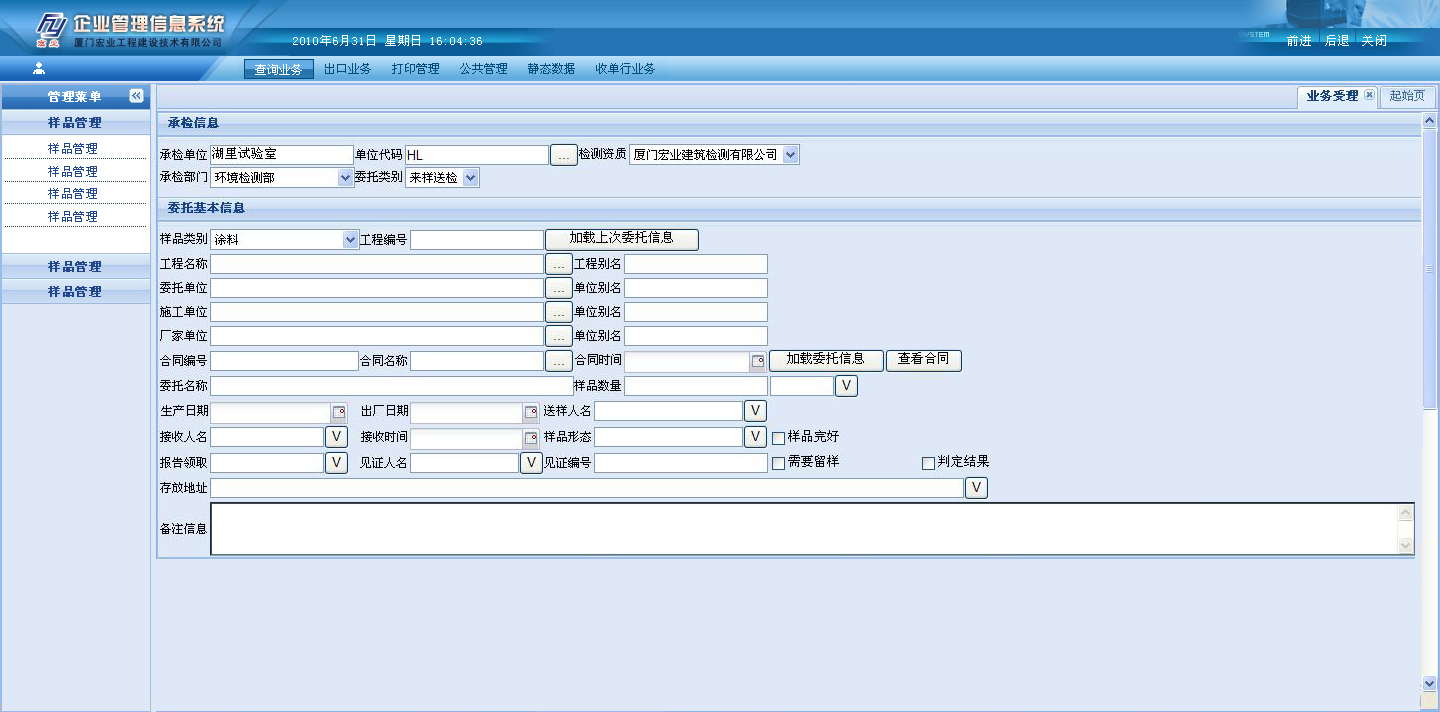Click the 承检单位 field containing 湖里试验室

(282, 155)
